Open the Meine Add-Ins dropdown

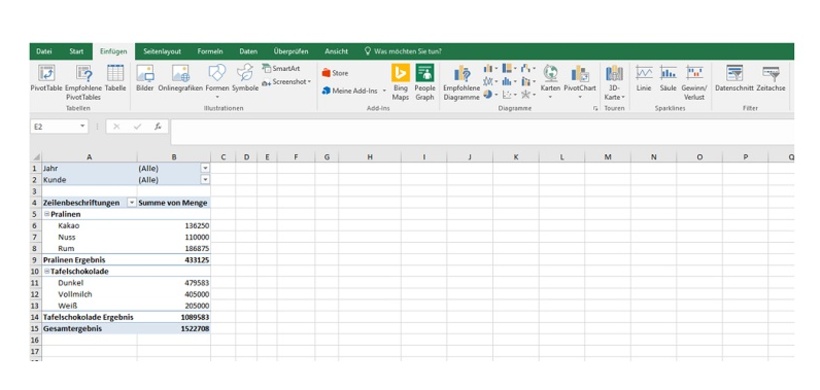384,90
